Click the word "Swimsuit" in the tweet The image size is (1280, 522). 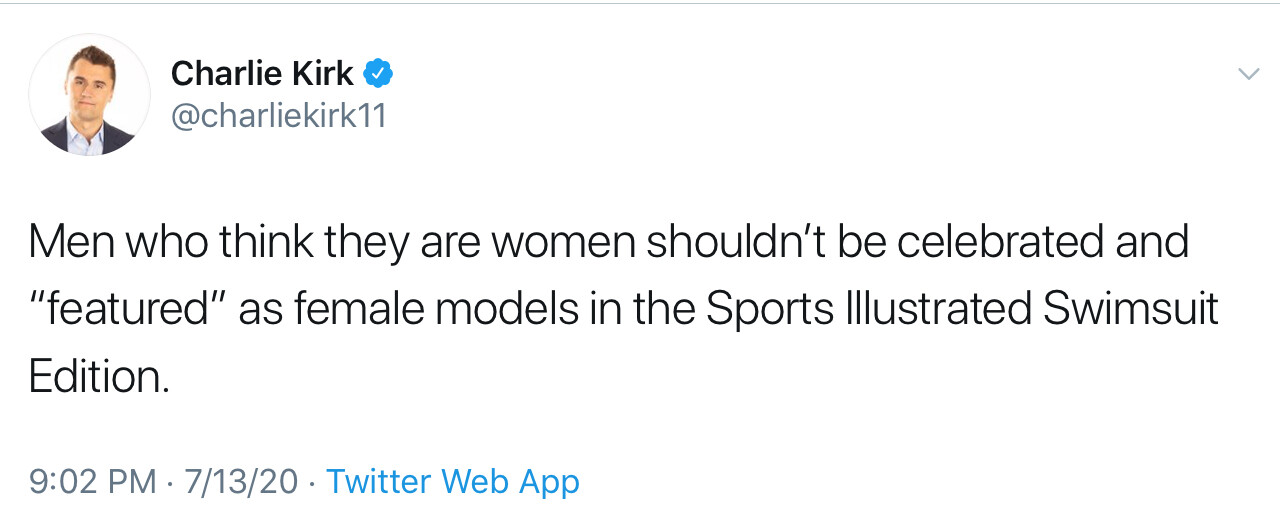coord(1131,309)
